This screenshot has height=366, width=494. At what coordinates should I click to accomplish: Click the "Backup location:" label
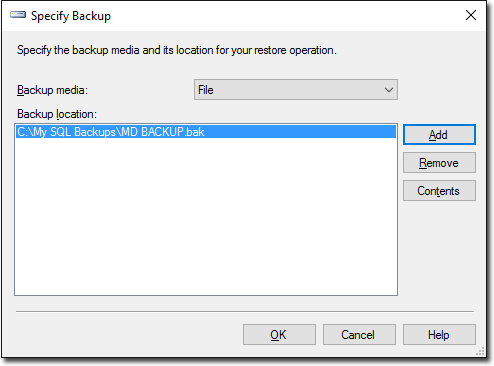57,114
